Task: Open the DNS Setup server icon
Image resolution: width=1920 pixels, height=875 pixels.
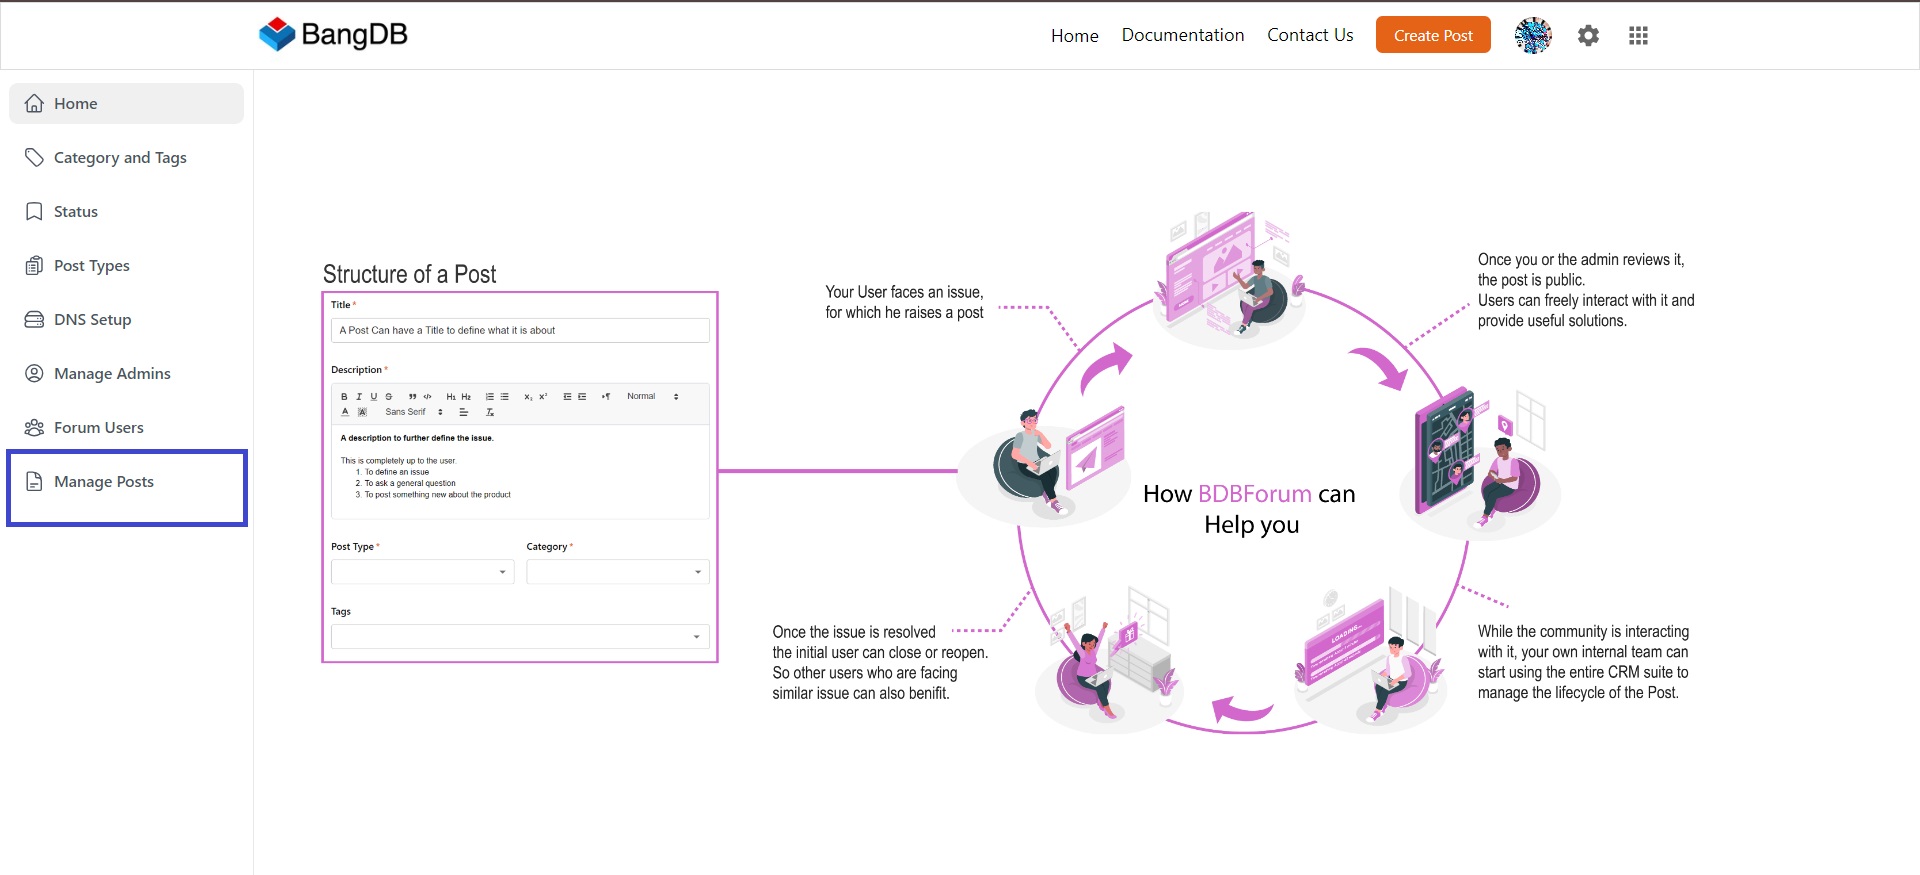Action: click(34, 320)
